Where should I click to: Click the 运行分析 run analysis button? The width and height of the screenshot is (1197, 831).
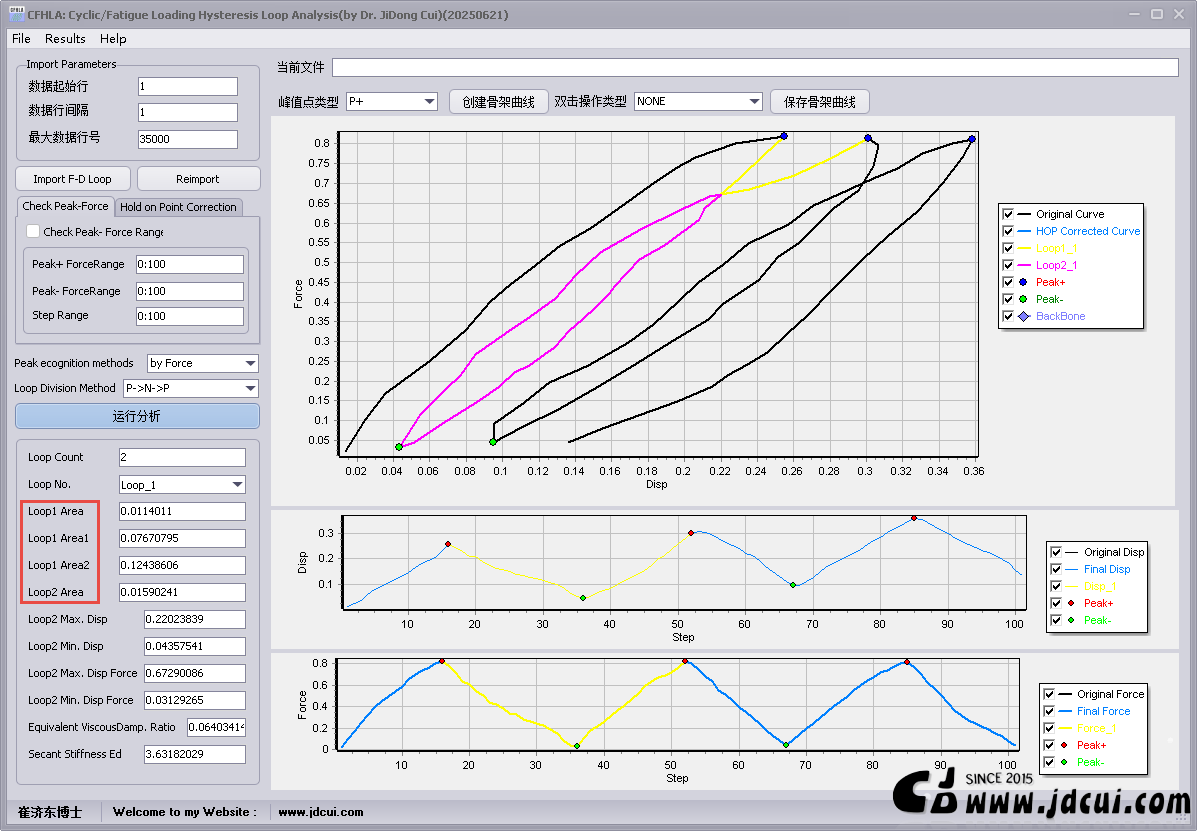click(137, 416)
